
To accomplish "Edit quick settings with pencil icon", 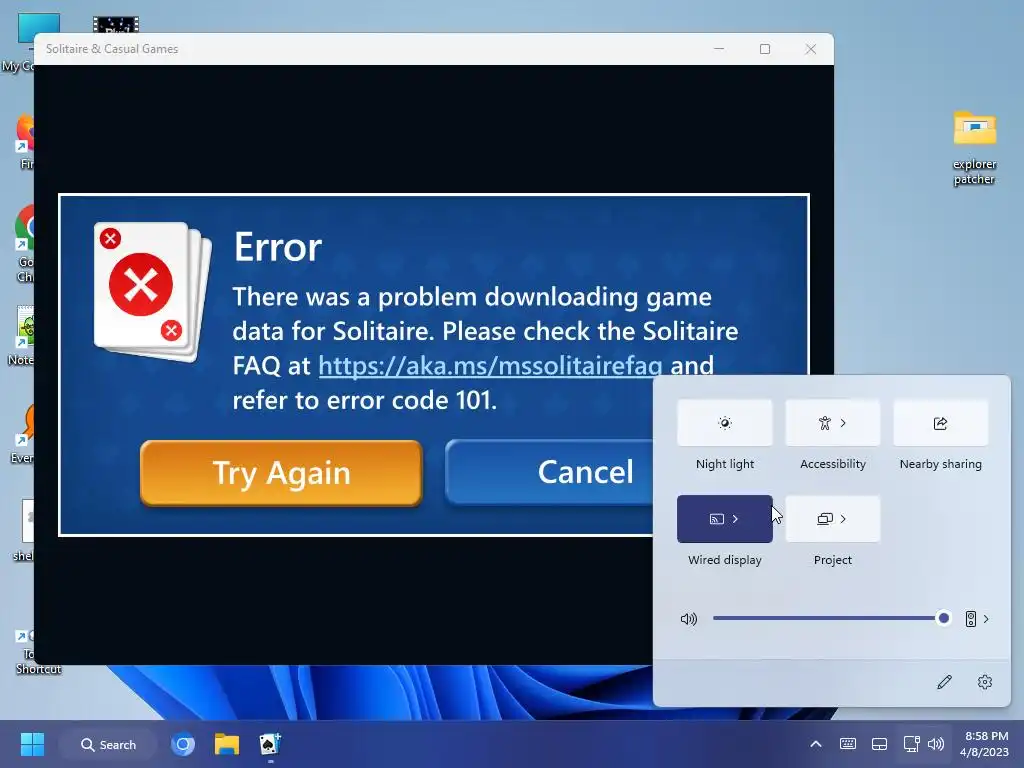I will [x=944, y=682].
